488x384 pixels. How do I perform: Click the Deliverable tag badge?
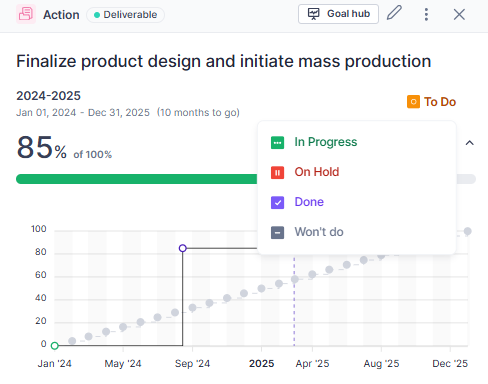125,15
